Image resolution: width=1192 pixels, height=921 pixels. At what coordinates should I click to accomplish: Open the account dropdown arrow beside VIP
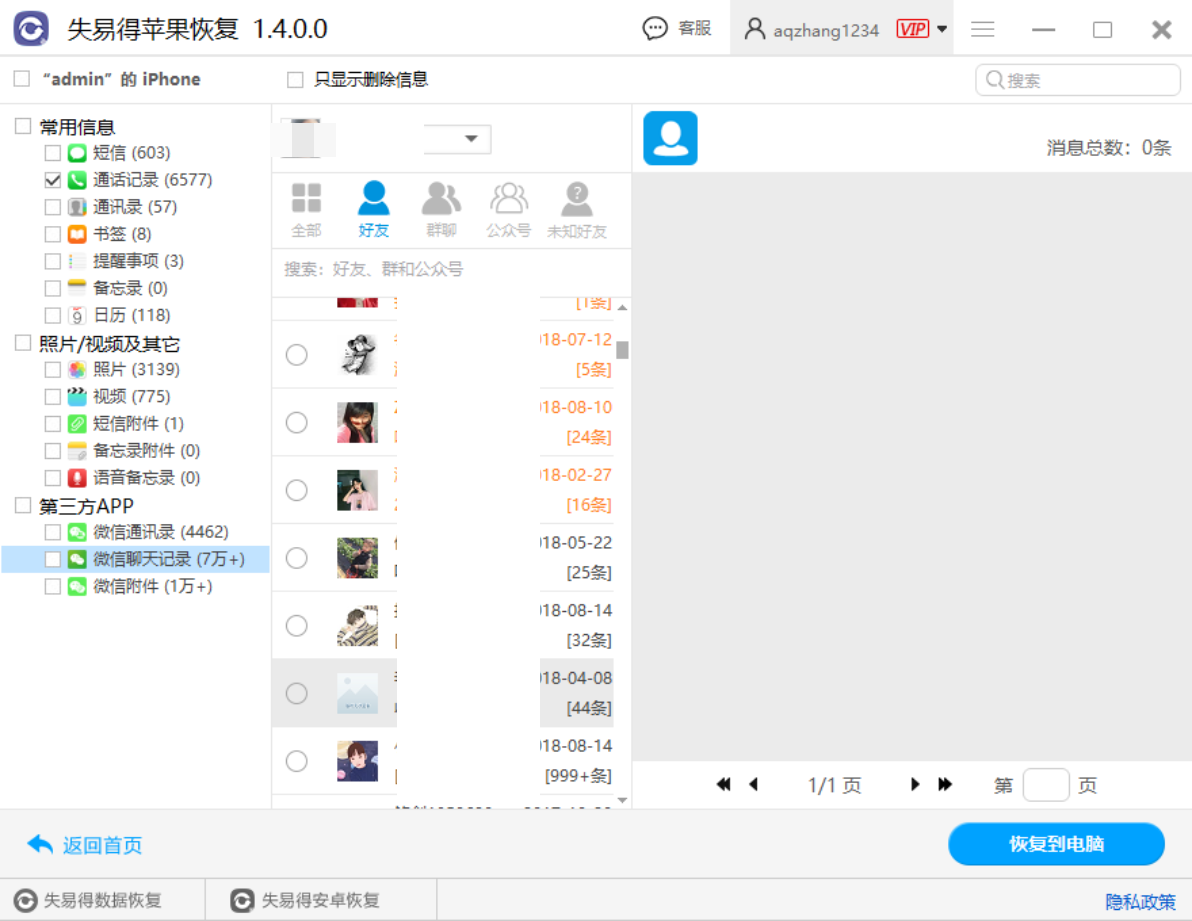click(x=942, y=29)
